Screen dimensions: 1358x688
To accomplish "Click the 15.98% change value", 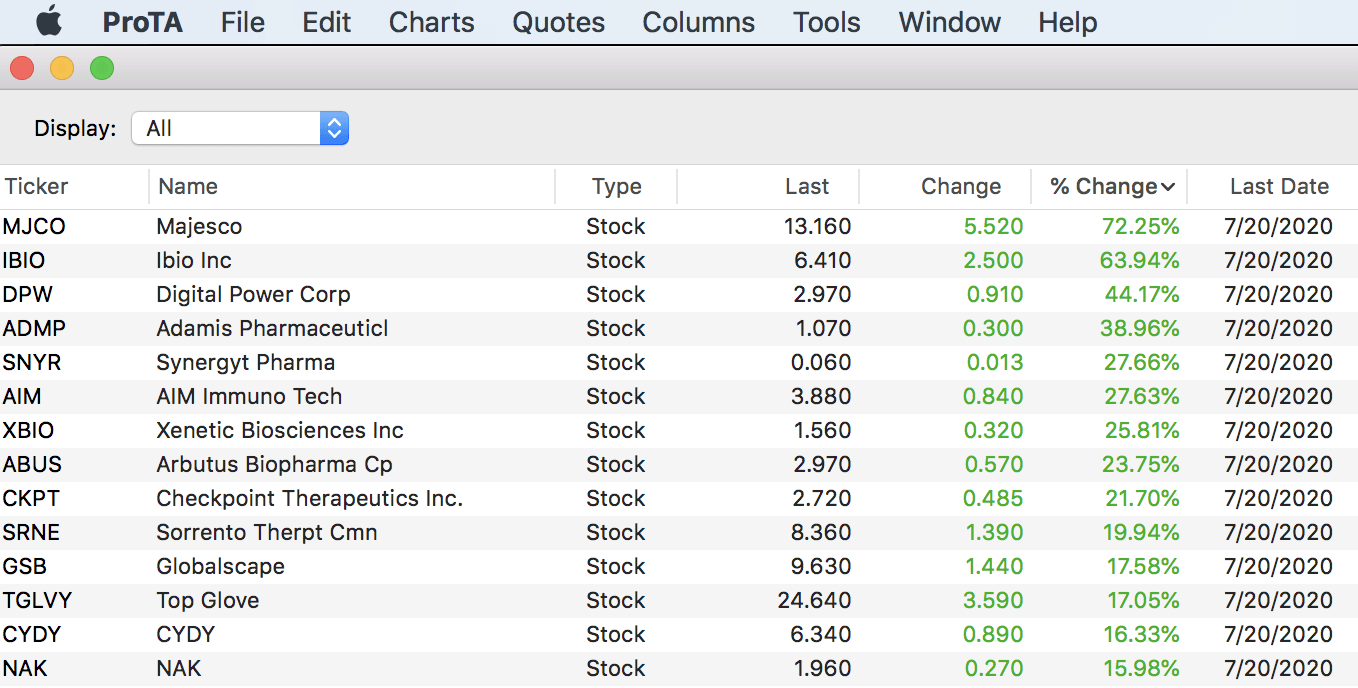I will (x=1142, y=668).
